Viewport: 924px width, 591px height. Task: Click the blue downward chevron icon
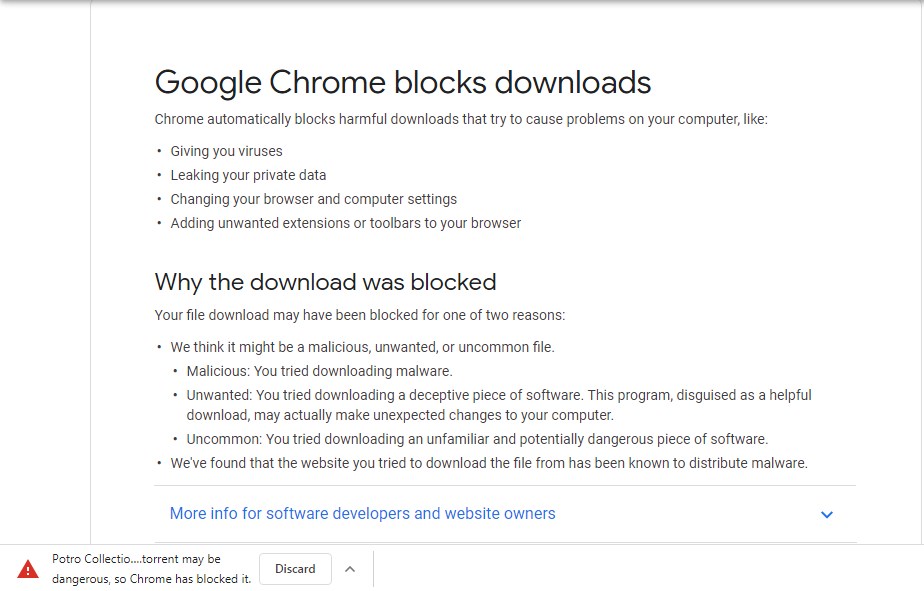pos(827,514)
